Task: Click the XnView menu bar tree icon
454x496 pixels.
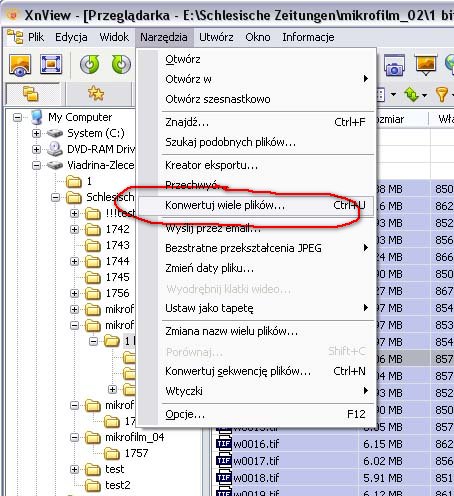Action: 15,37
